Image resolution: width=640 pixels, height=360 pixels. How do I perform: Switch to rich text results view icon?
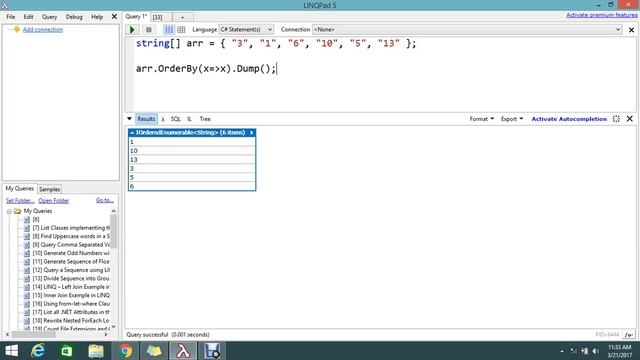(x=169, y=30)
